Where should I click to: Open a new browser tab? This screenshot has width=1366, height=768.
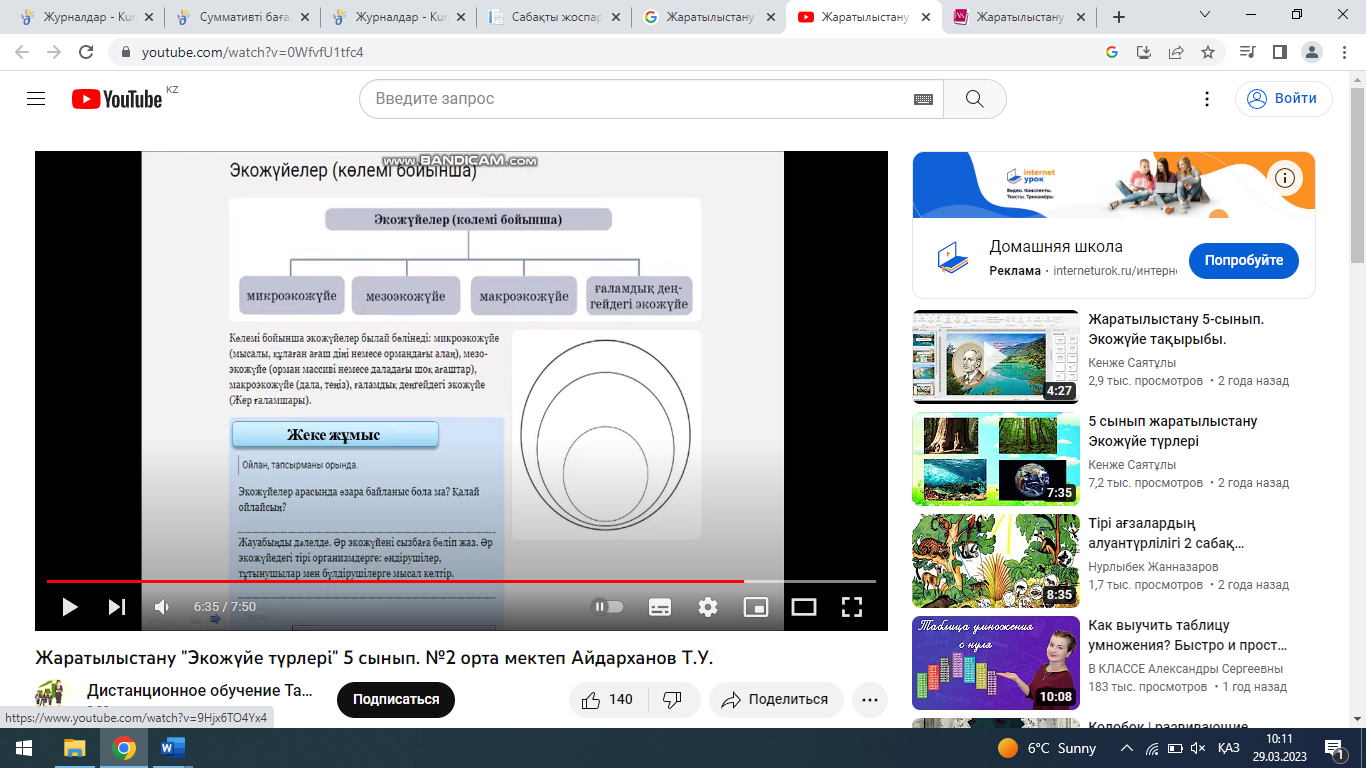click(x=1118, y=17)
